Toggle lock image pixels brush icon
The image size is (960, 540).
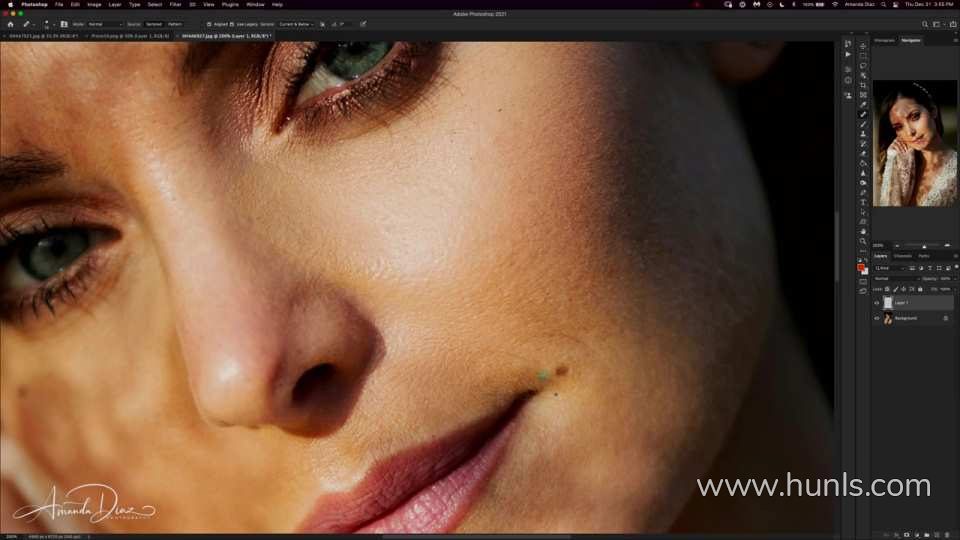coord(896,289)
